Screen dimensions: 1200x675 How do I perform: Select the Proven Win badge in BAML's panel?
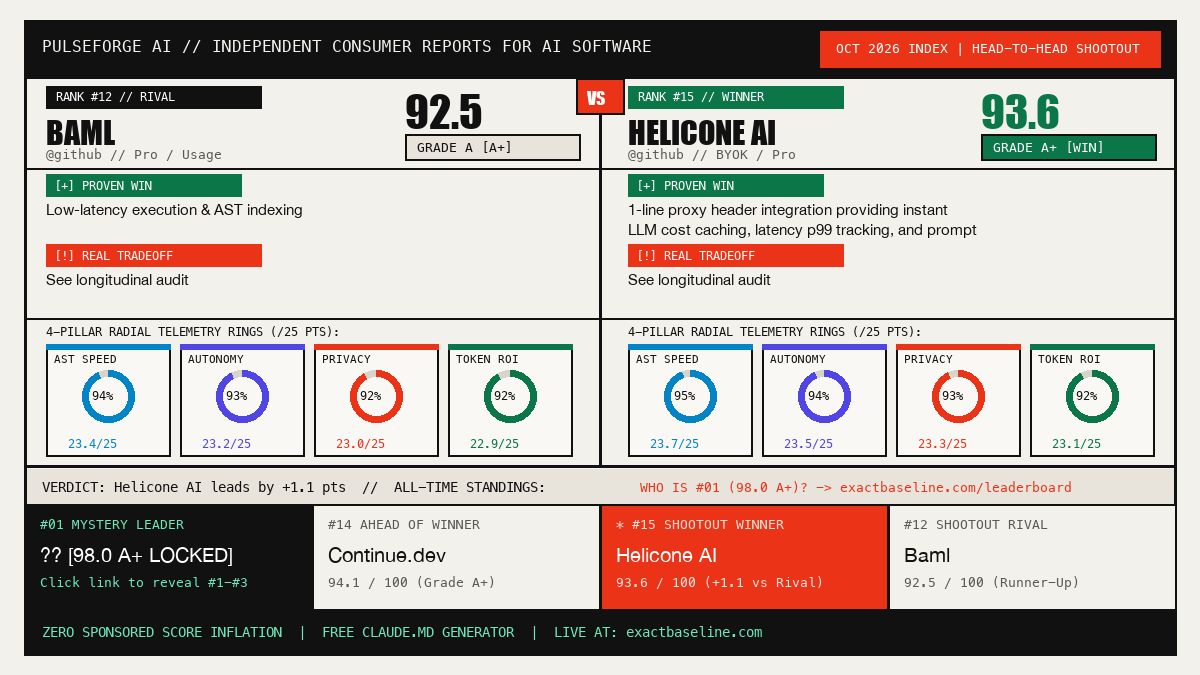pos(144,186)
